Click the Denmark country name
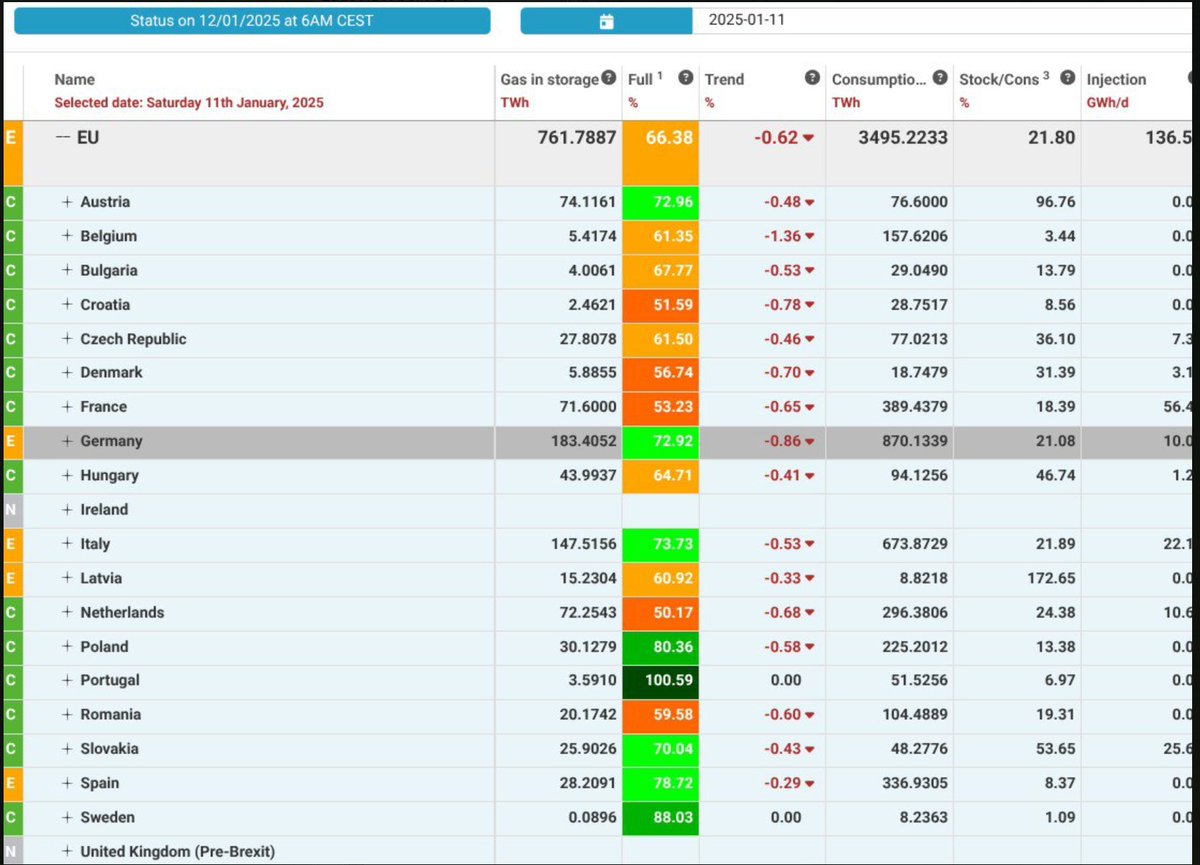Image resolution: width=1200 pixels, height=865 pixels. pyautogui.click(x=112, y=372)
